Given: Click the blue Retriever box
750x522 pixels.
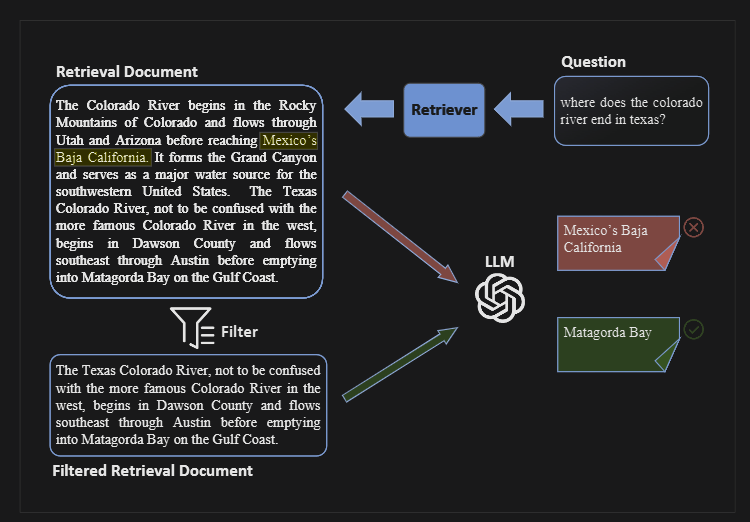Looking at the screenshot, I should pos(444,110).
